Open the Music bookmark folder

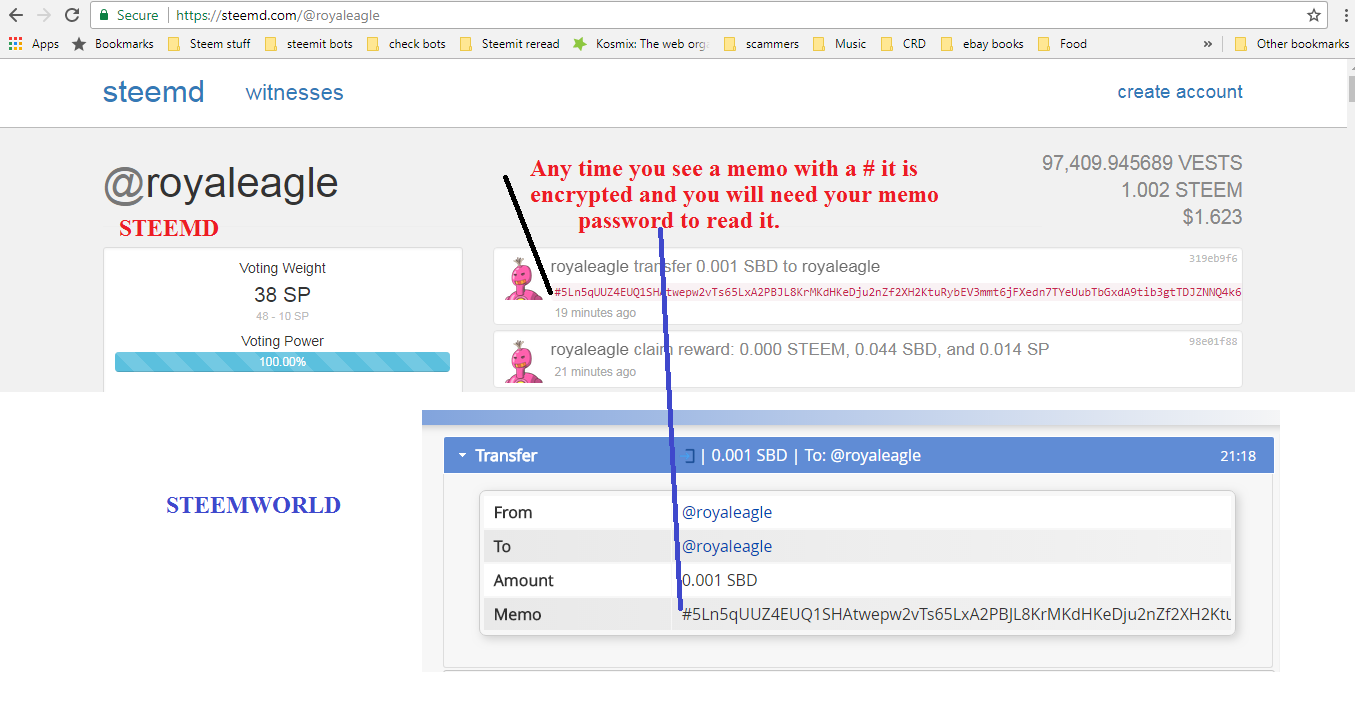pos(840,44)
